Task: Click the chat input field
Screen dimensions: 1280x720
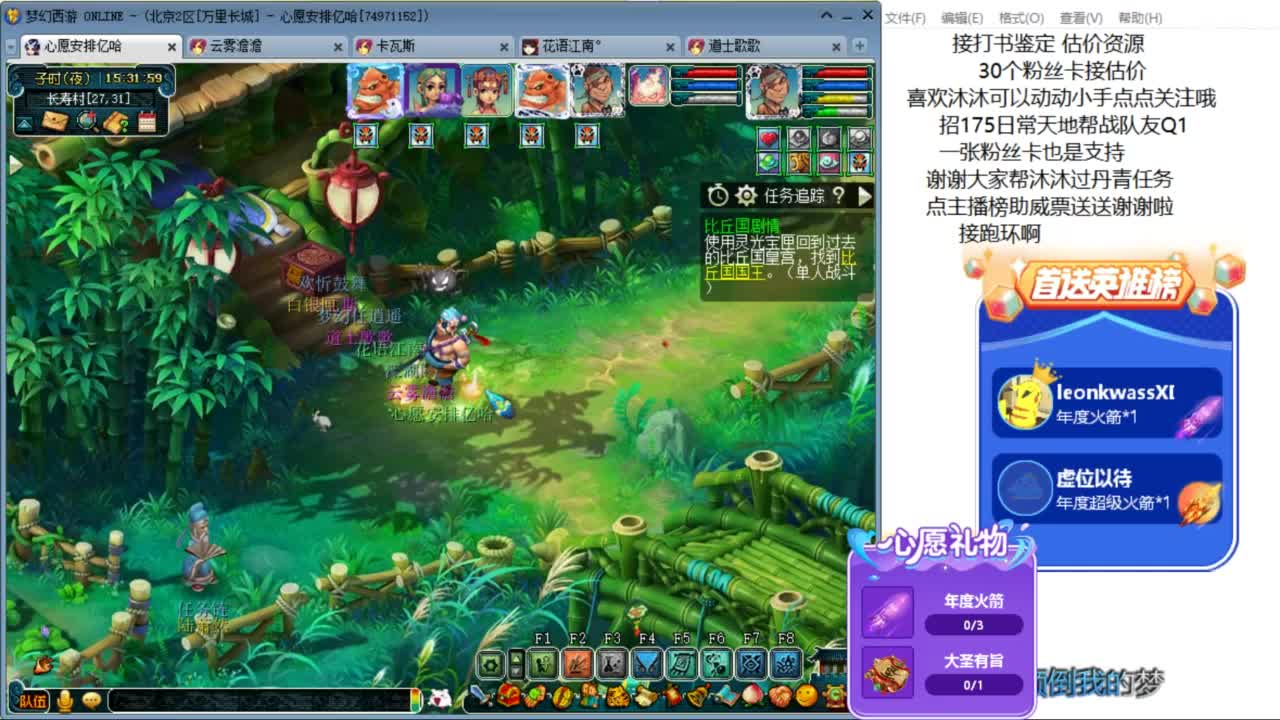Action: coord(260,700)
